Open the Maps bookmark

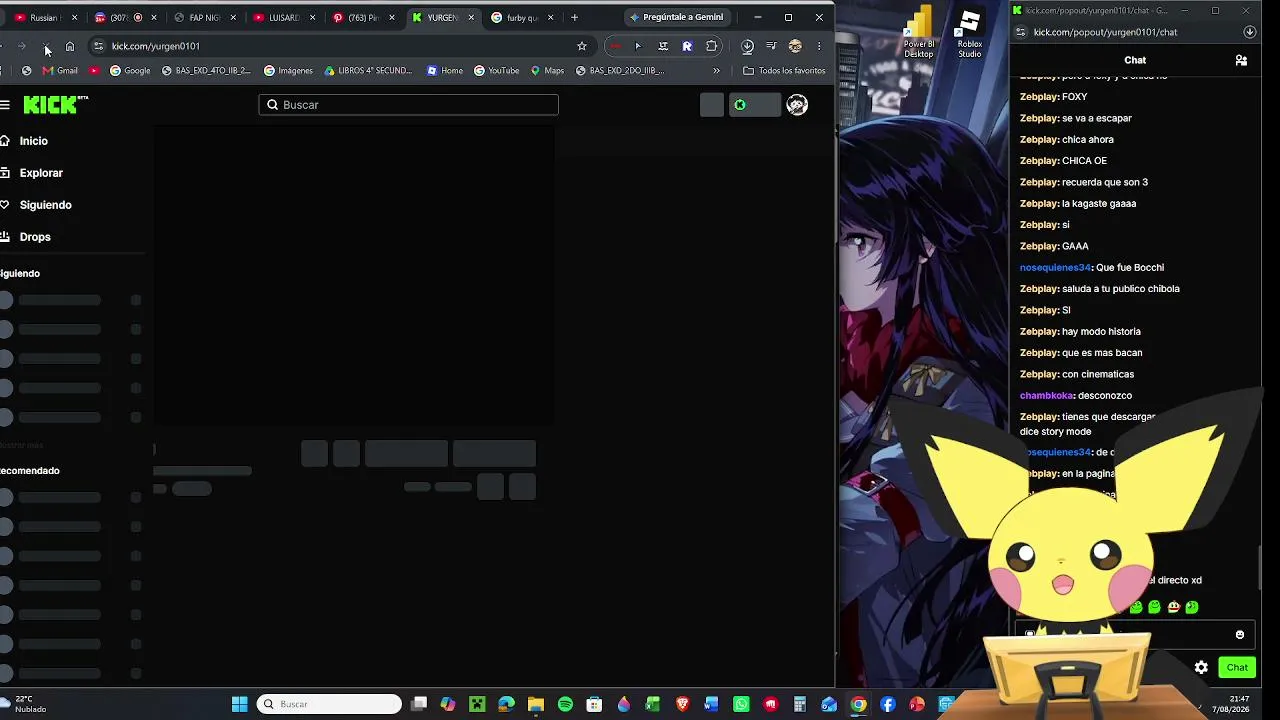tap(547, 71)
